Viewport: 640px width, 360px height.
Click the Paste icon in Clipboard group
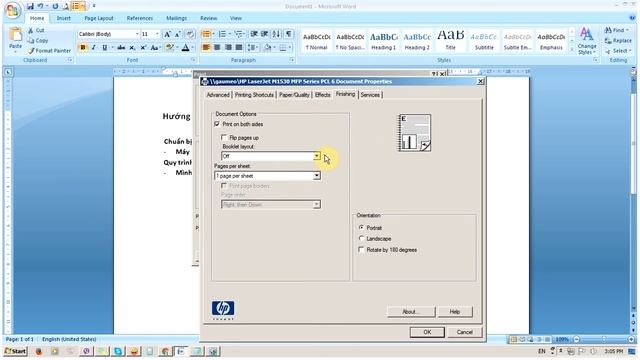click(15, 35)
